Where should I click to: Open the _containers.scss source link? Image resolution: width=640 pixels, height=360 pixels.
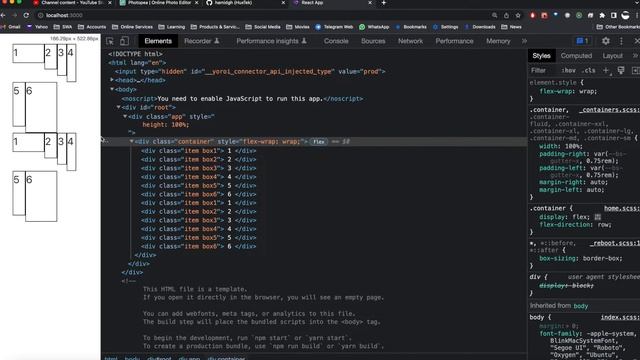tap(609, 110)
